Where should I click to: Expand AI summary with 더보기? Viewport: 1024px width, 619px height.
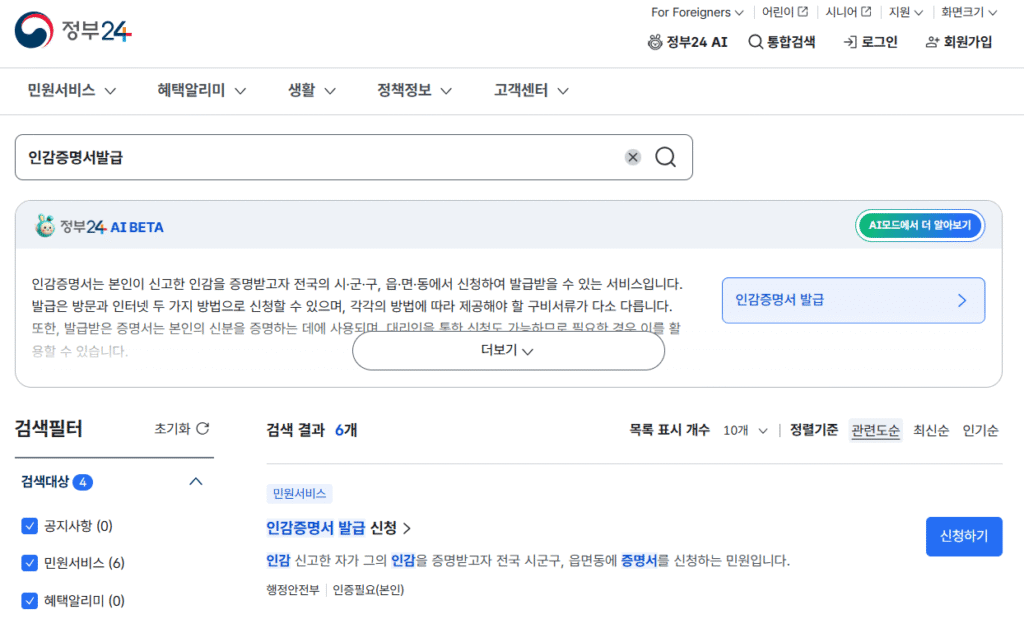coord(508,351)
